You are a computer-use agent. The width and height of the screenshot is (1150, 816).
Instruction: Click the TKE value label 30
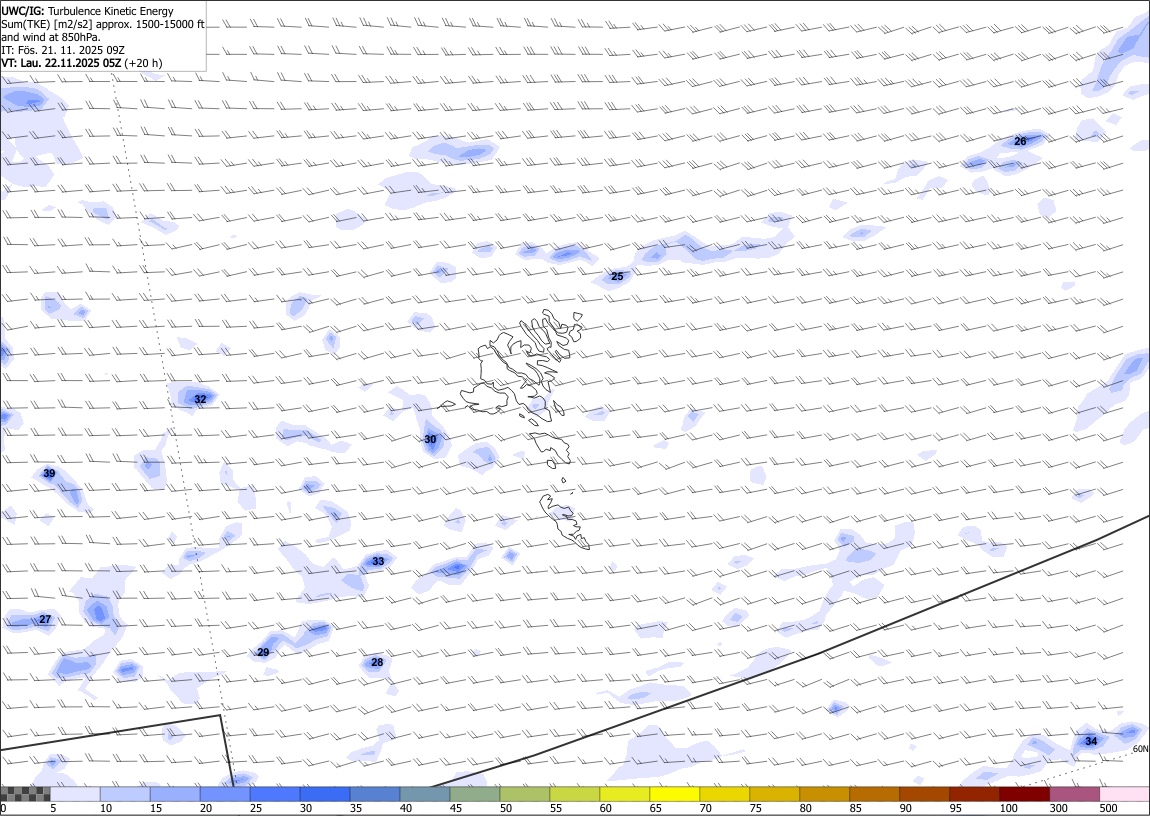pyautogui.click(x=431, y=440)
